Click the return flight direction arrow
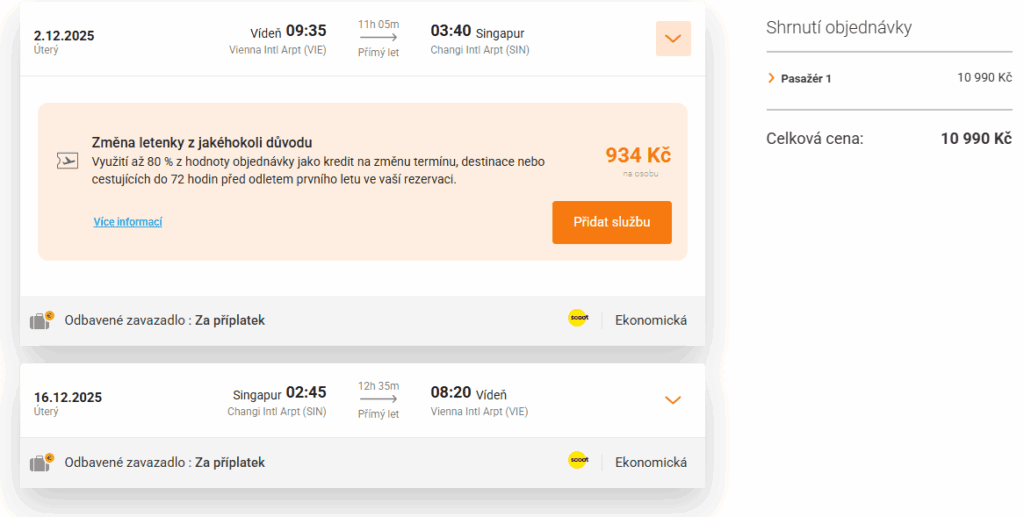 coord(378,399)
